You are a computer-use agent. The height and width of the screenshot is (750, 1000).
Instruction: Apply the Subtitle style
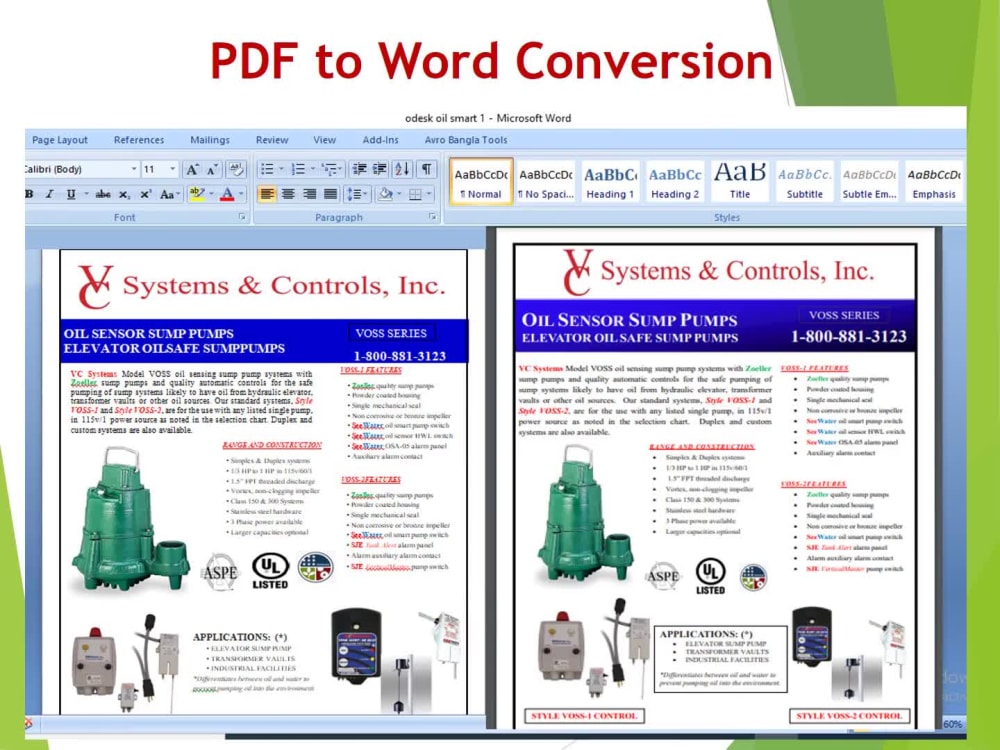[805, 182]
